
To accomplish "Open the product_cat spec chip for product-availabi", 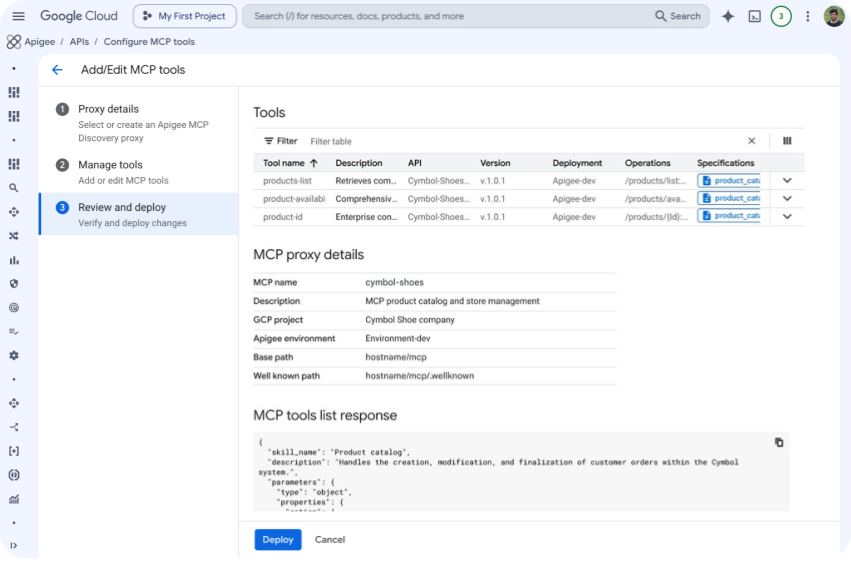I will (729, 199).
